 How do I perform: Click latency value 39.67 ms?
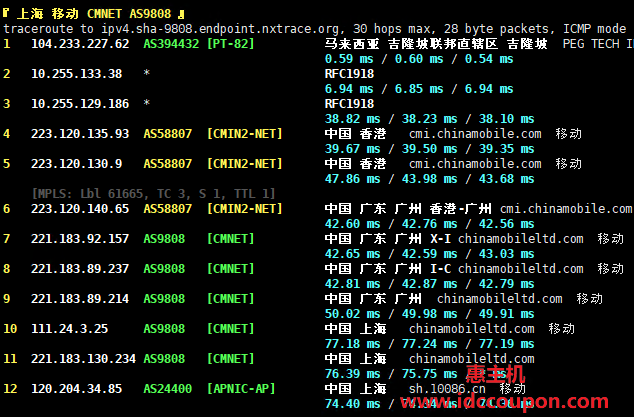(353, 148)
